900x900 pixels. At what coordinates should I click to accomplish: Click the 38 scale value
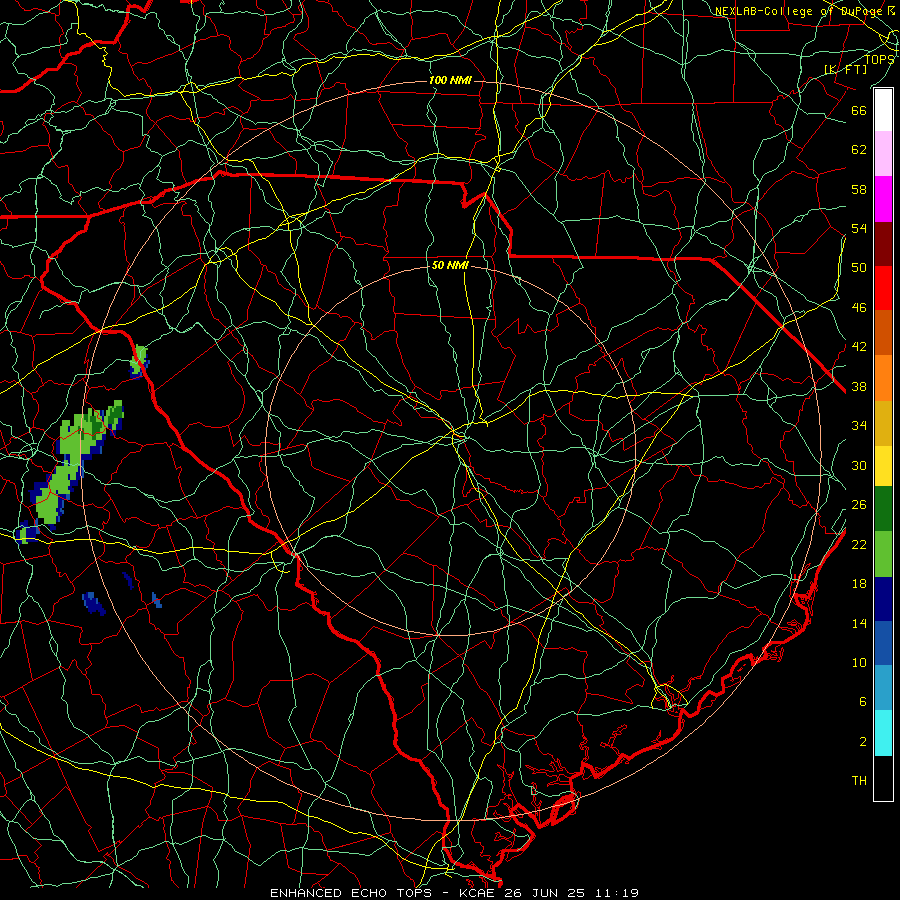pos(859,386)
